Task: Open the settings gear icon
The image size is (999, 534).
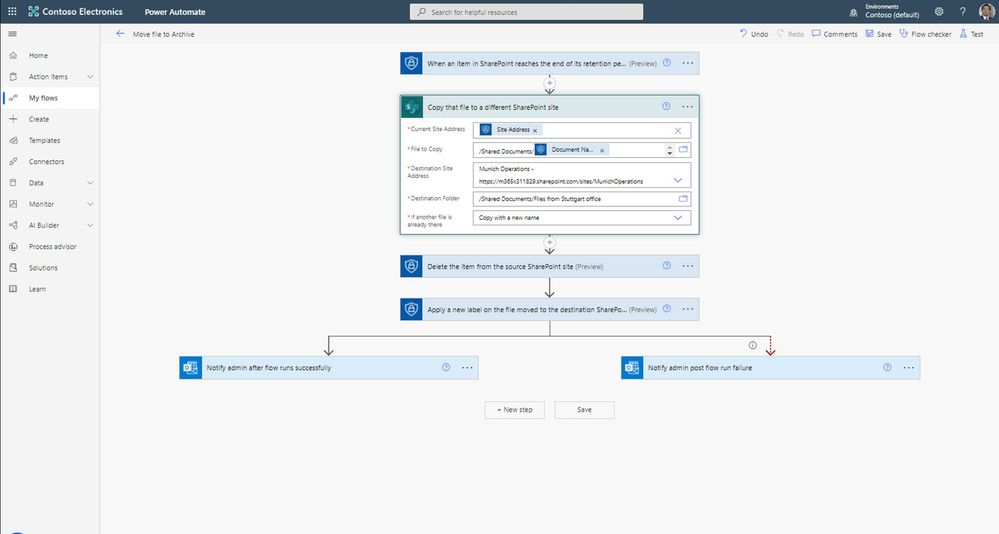Action: click(939, 11)
